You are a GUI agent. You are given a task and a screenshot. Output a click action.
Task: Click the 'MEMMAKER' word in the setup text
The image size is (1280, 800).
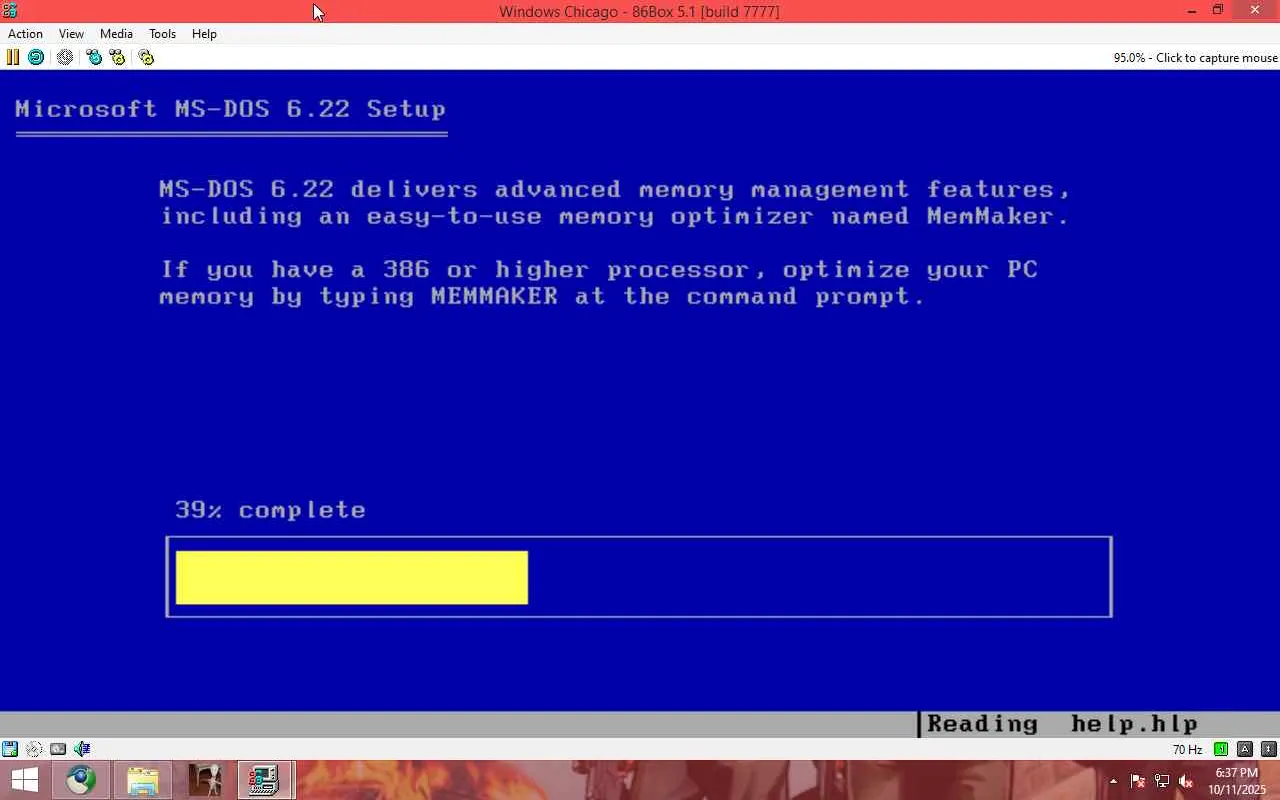click(494, 297)
